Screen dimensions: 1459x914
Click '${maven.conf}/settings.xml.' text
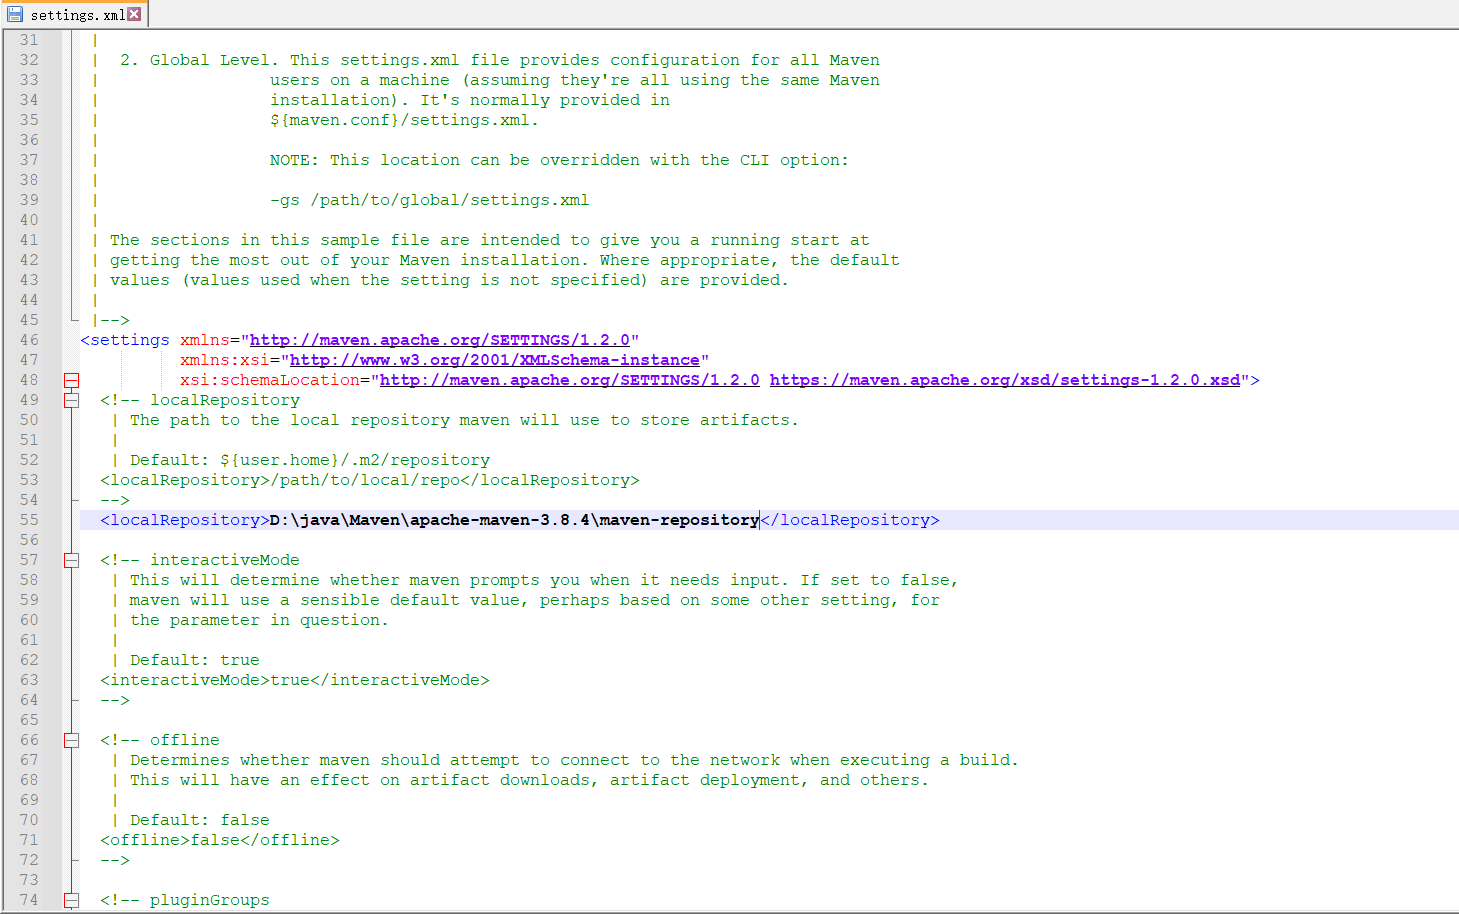(x=405, y=120)
